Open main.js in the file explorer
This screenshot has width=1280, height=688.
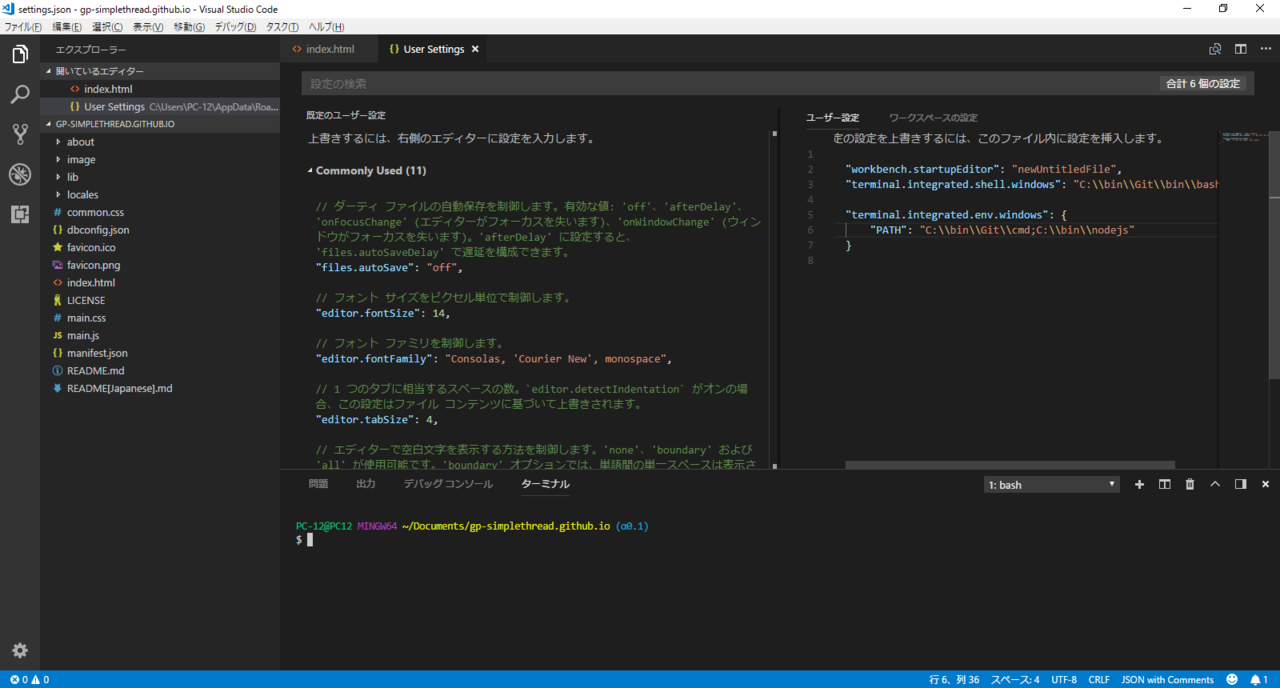coord(83,335)
